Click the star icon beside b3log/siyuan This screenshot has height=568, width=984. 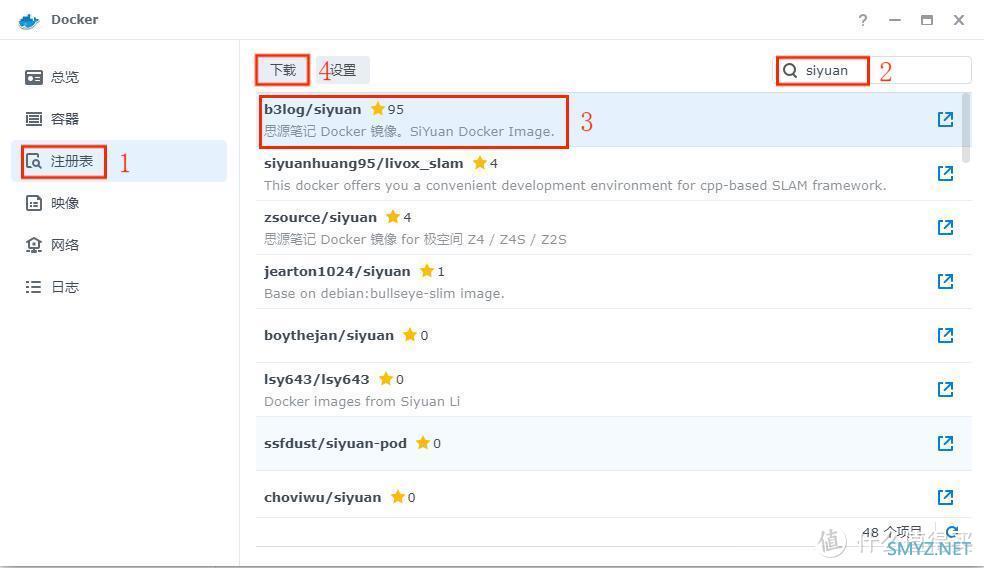tap(378, 109)
